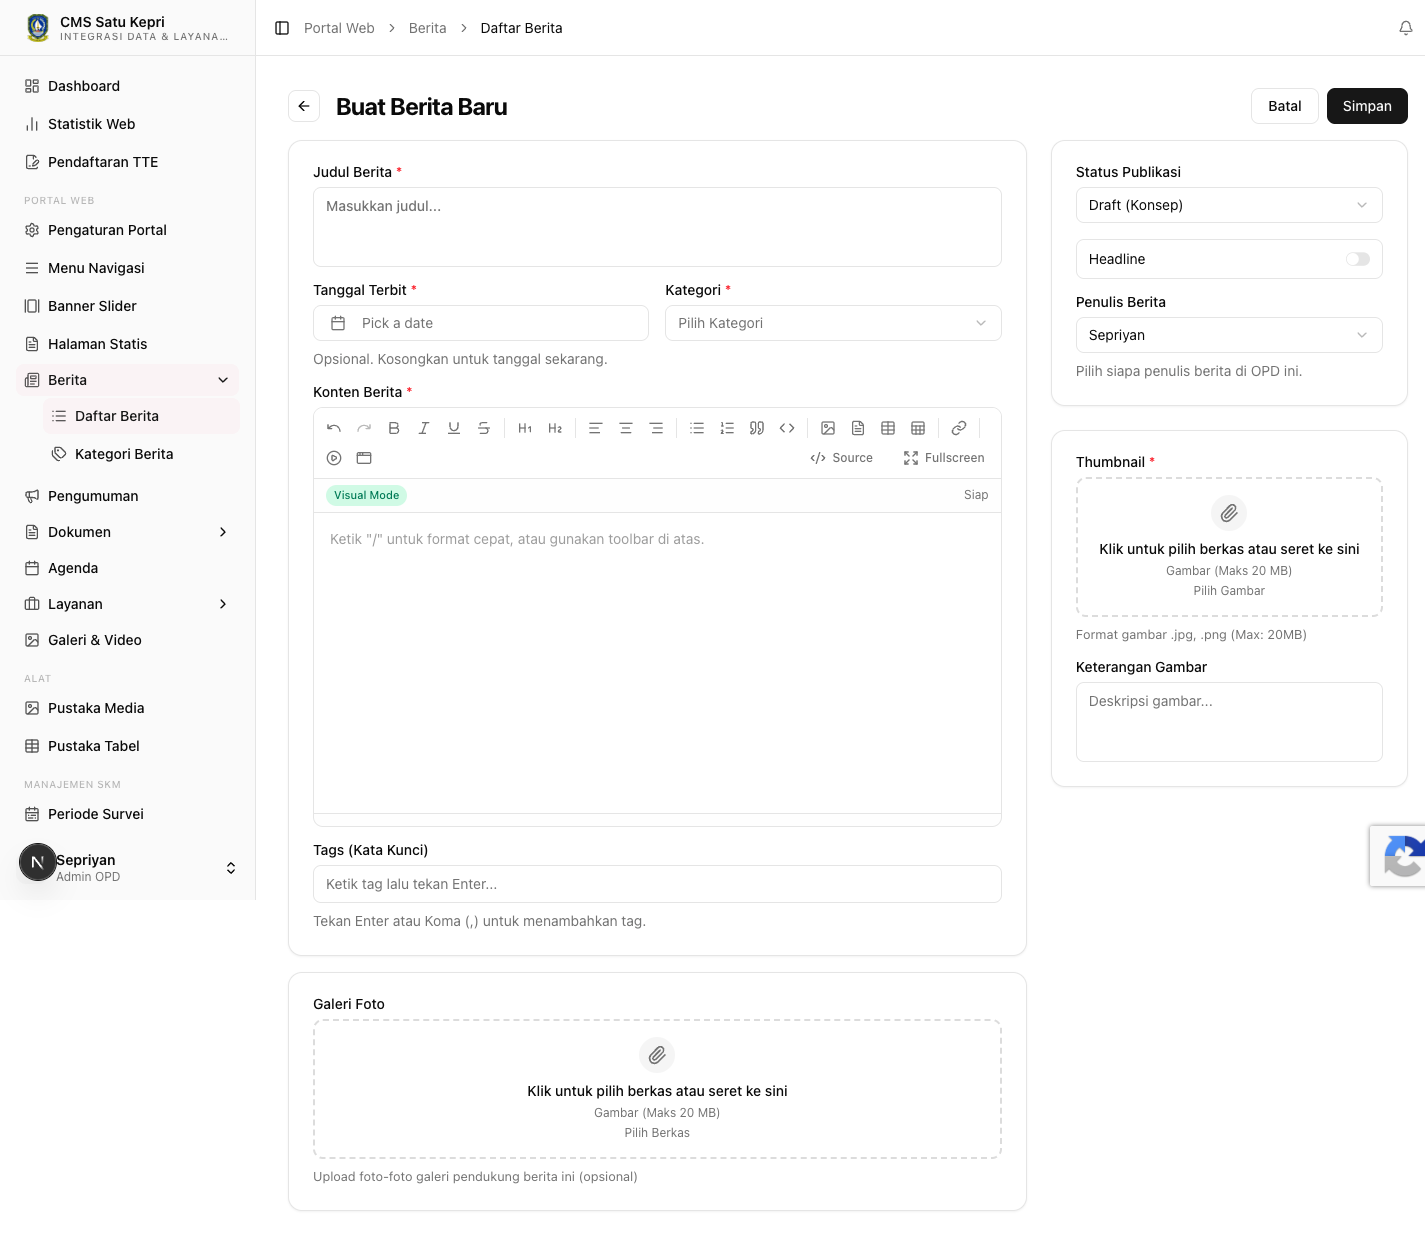
Task: Click the Judul Berita input field
Action: point(657,227)
